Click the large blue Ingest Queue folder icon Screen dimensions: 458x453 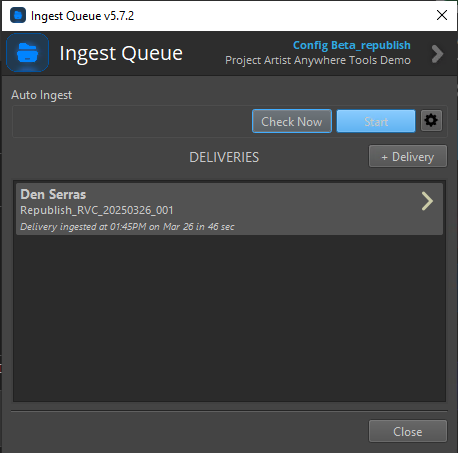click(x=28, y=53)
